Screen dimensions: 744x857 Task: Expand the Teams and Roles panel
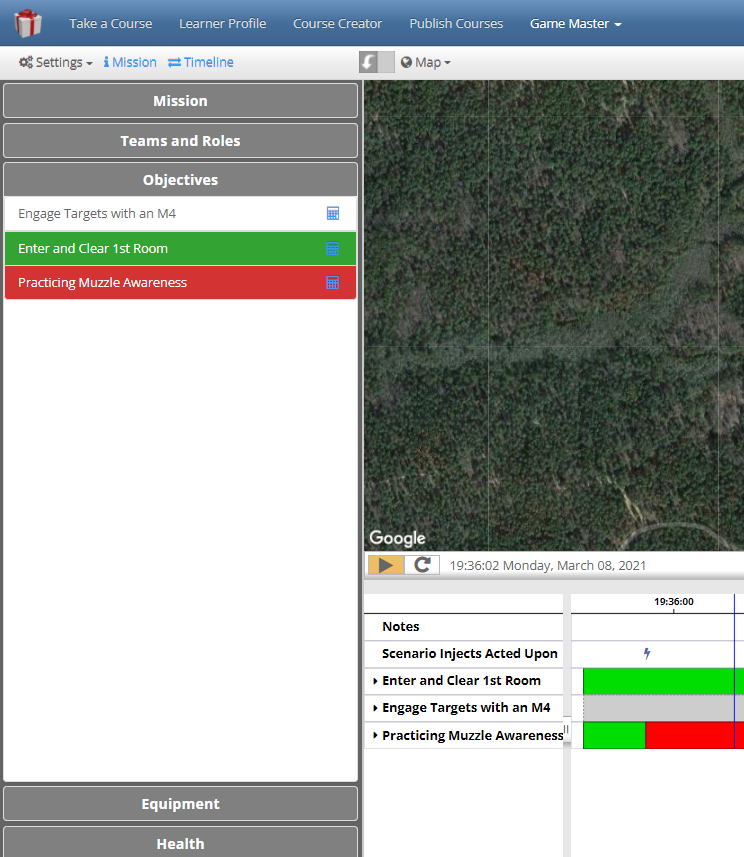(180, 140)
